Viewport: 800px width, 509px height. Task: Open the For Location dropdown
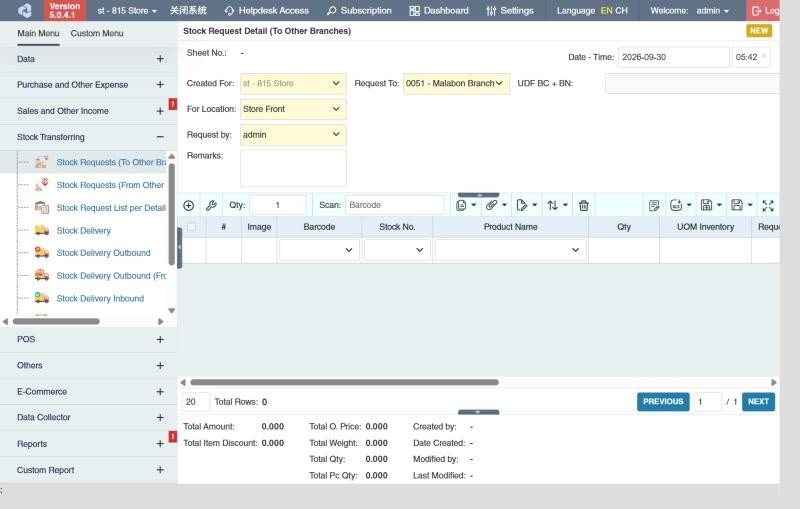(293, 109)
